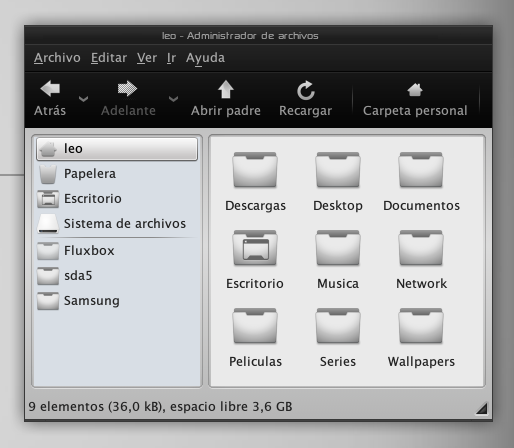Select the Escritorio folder in main pane
This screenshot has height=448, width=514.
pos(255,248)
